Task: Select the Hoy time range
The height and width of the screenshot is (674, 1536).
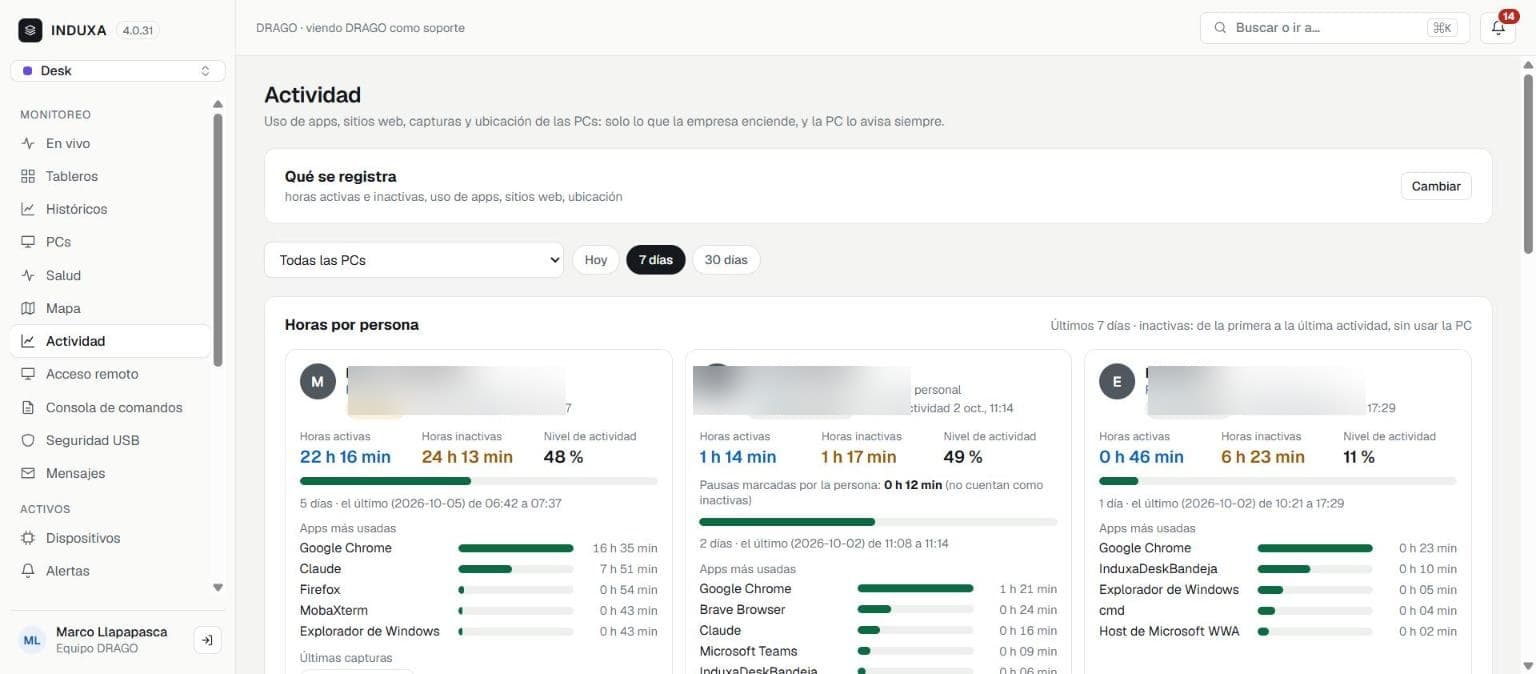Action: tap(596, 260)
